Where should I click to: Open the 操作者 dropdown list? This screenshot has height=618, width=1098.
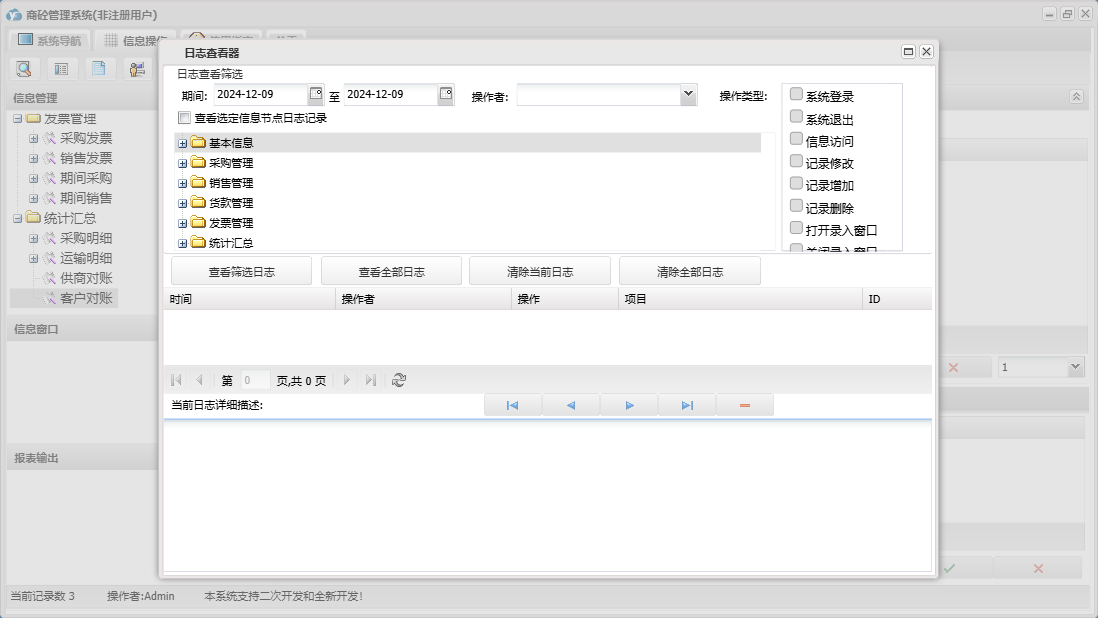tap(688, 94)
